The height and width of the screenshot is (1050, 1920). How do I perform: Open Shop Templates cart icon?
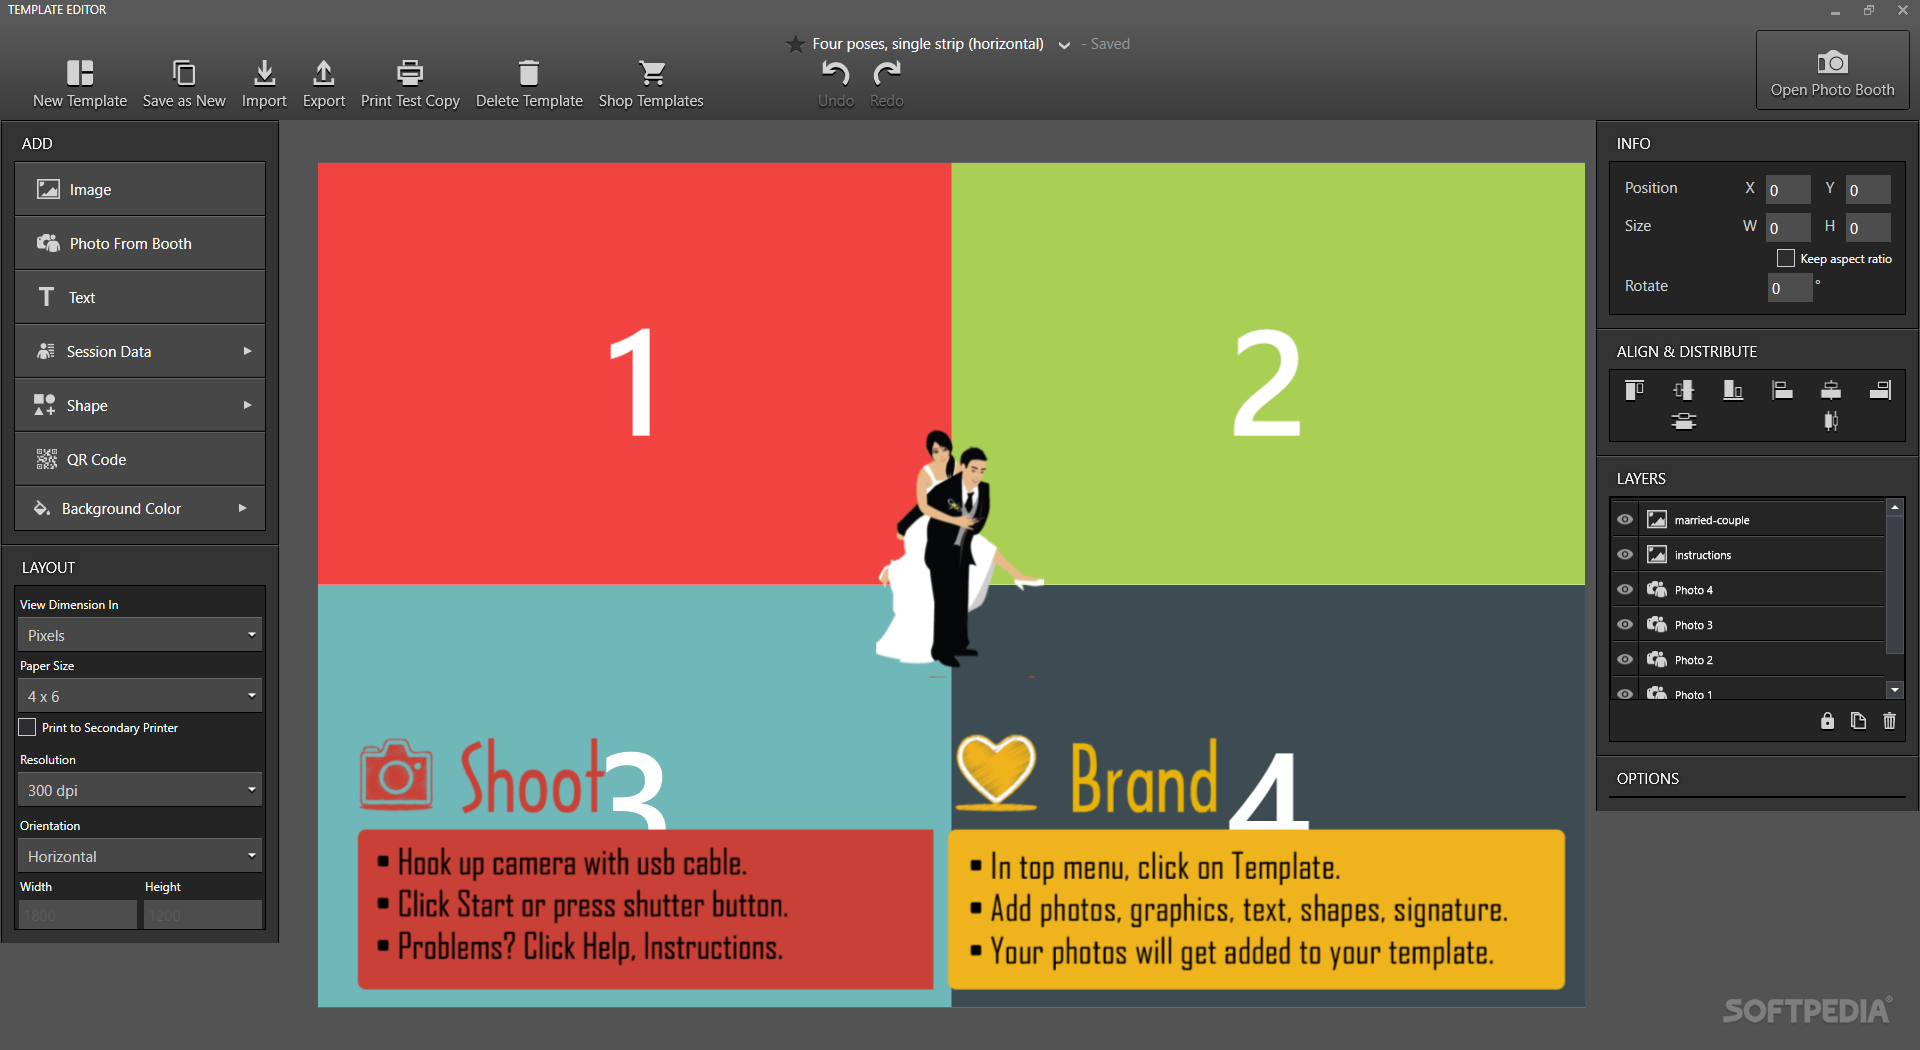(652, 72)
